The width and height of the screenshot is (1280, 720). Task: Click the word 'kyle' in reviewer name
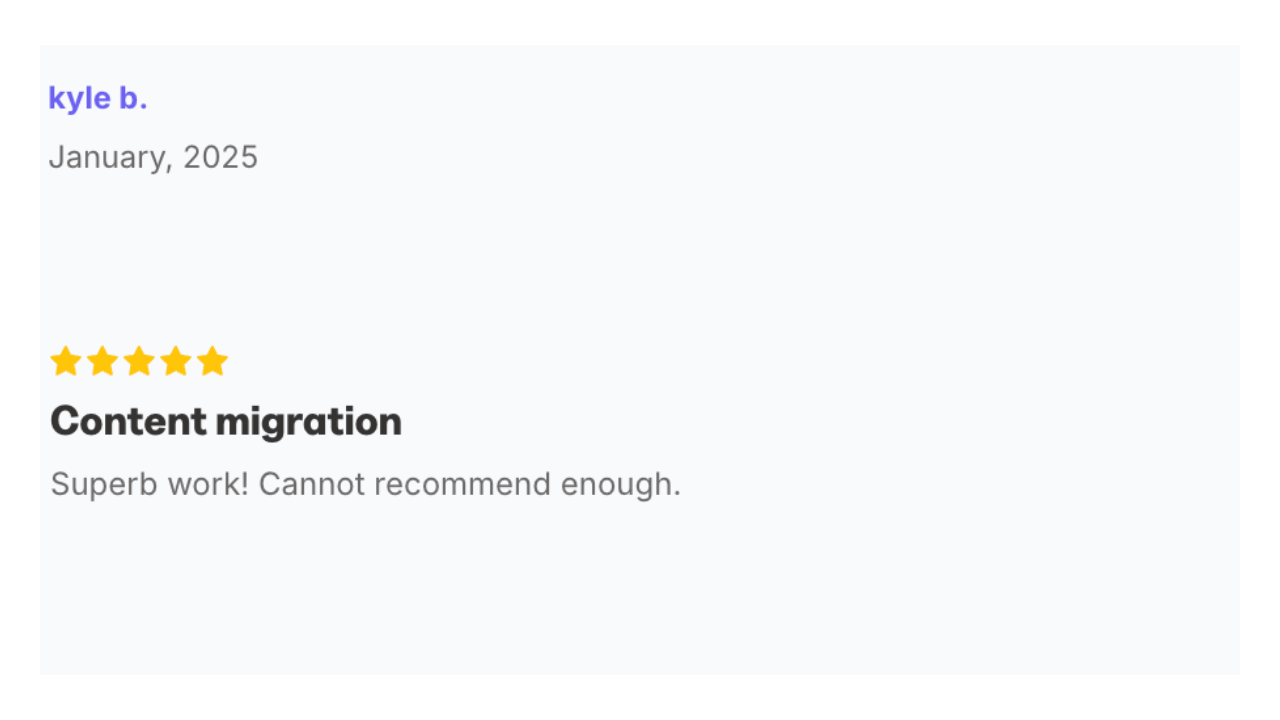(79, 98)
